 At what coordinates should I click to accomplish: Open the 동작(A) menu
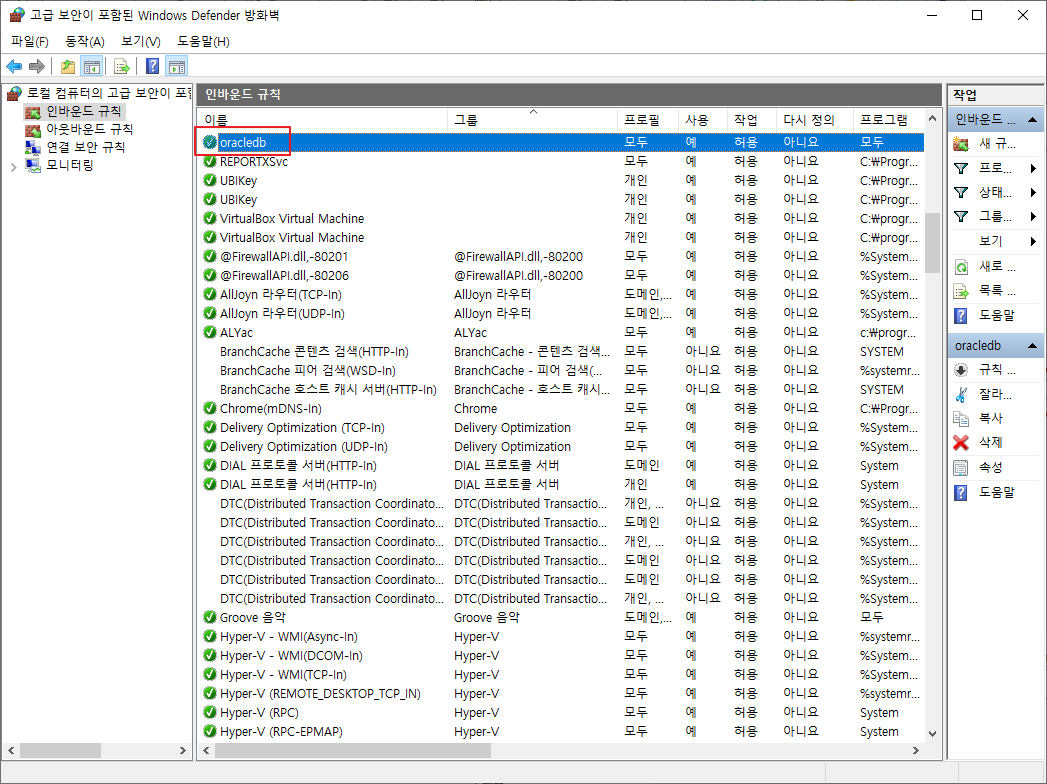(85, 41)
